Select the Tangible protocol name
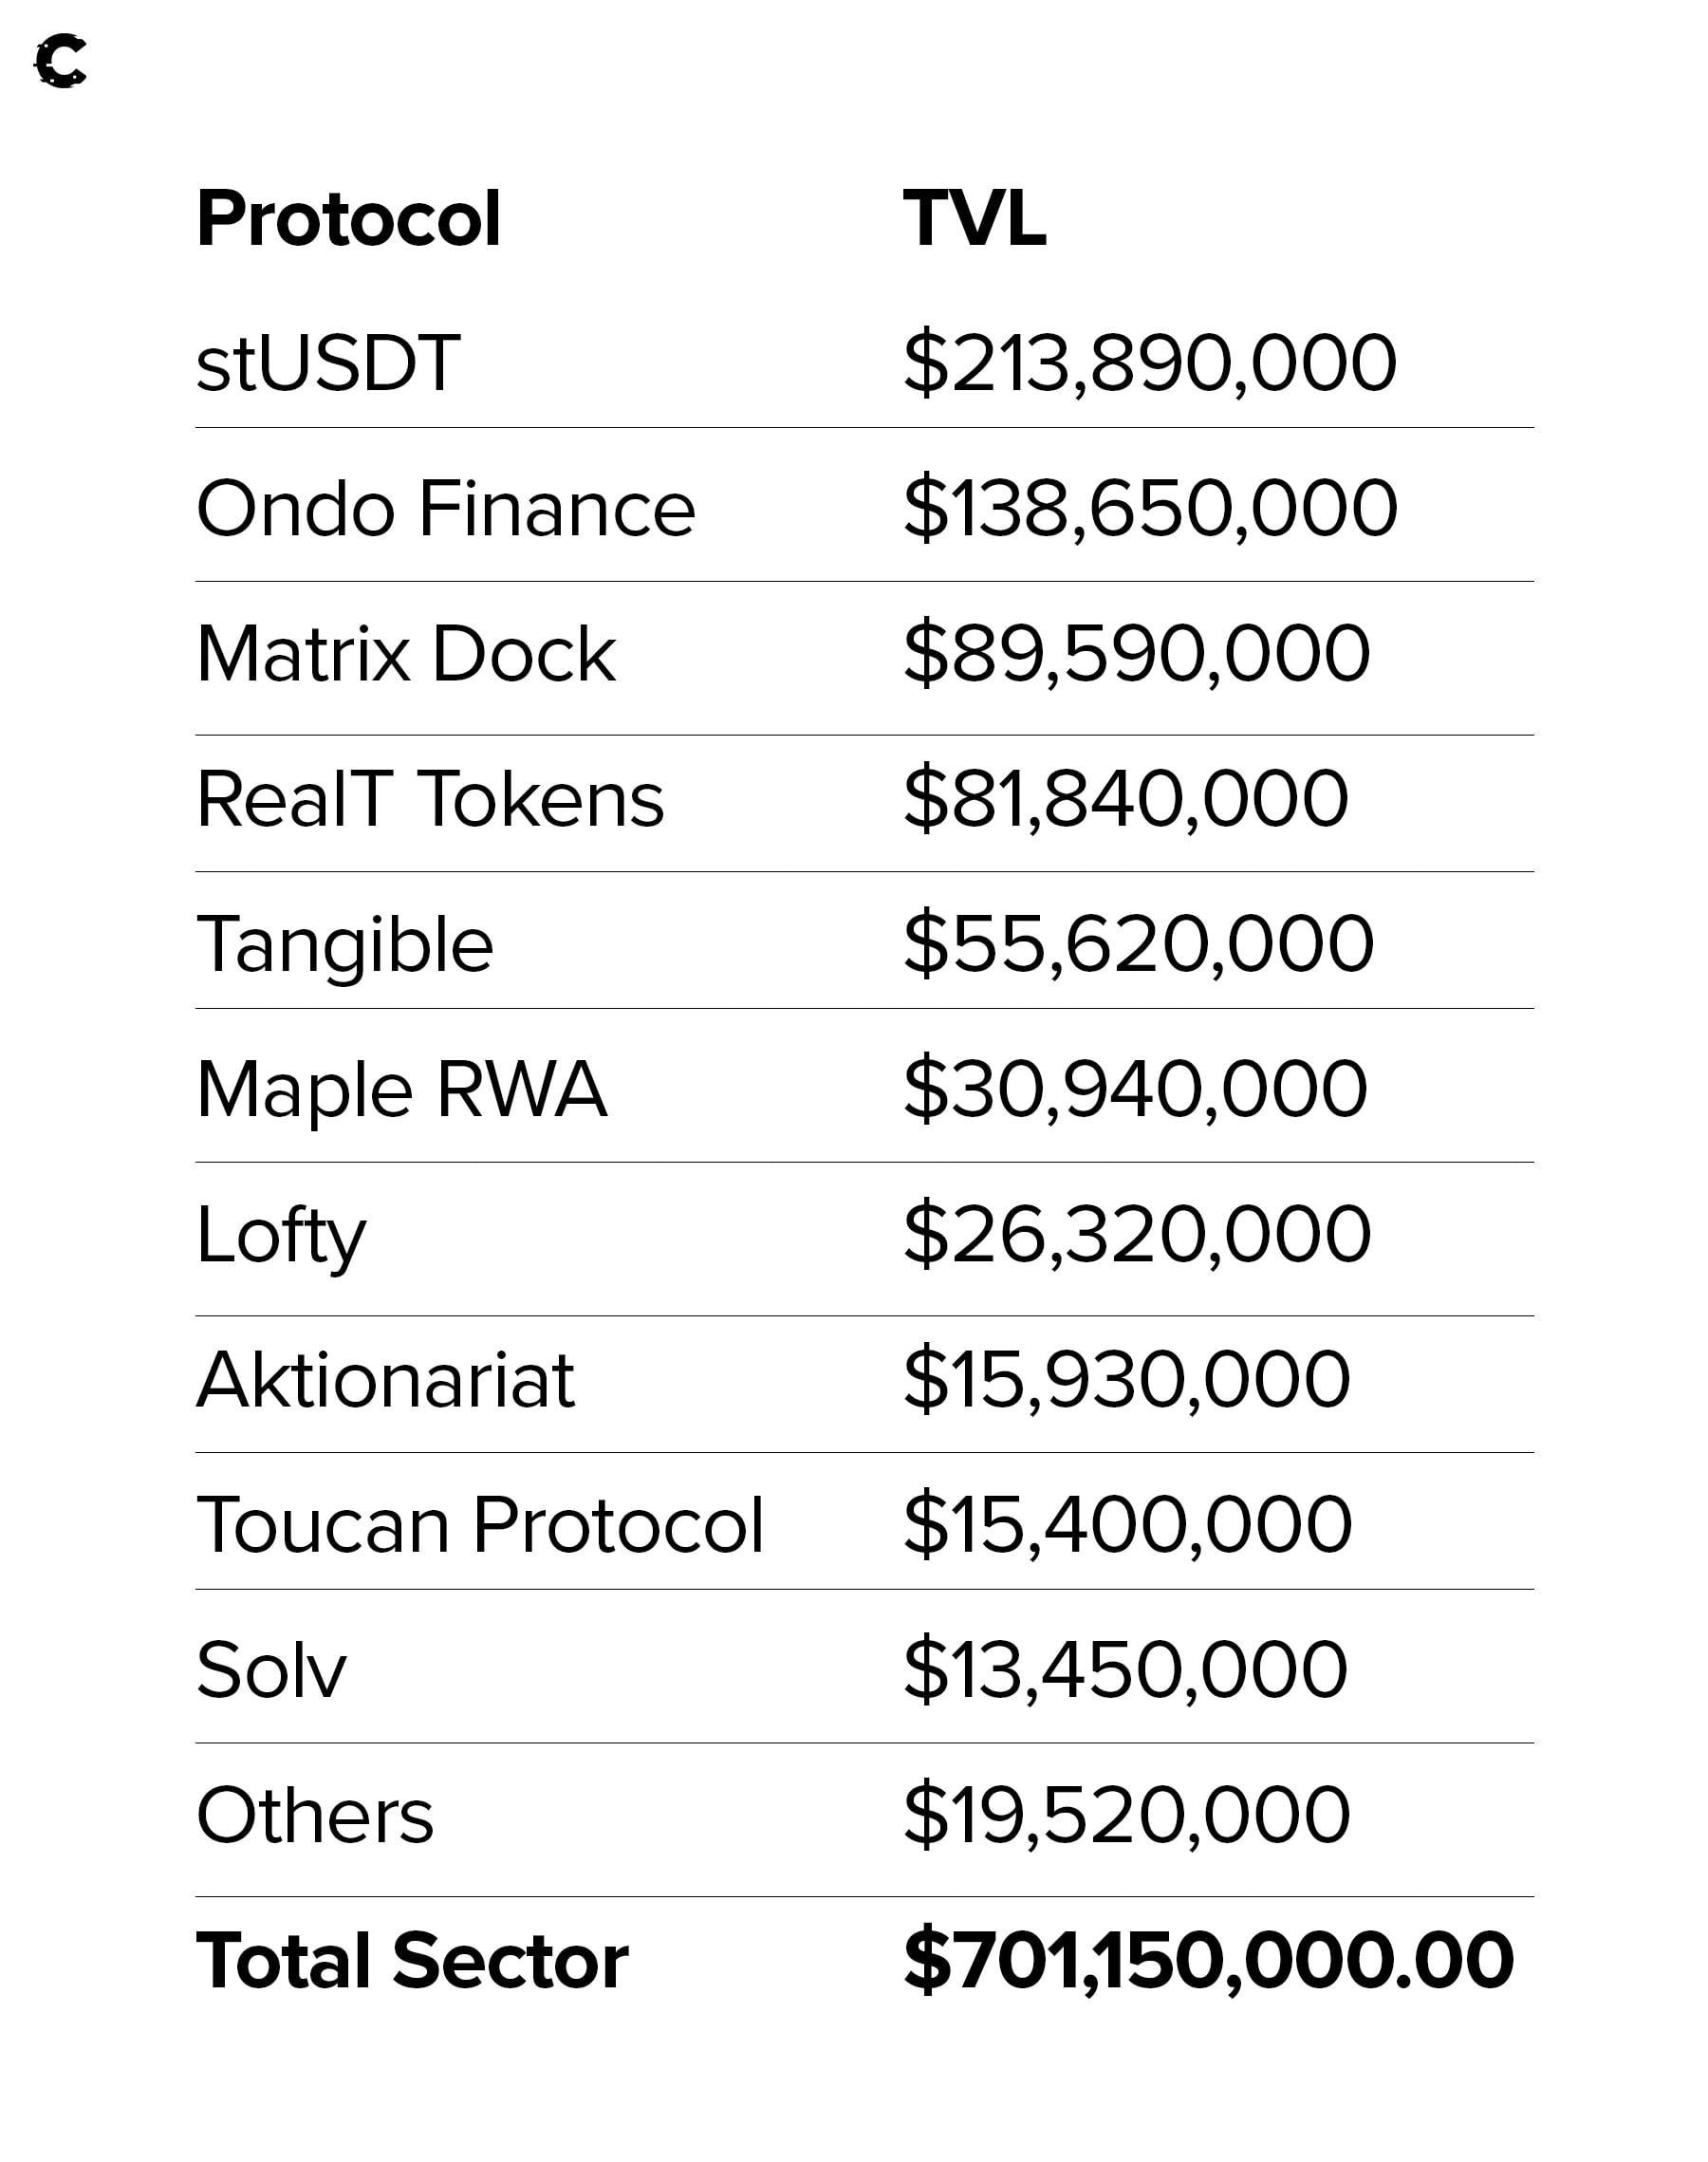Image resolution: width=1708 pixels, height=2162 pixels. (x=345, y=945)
